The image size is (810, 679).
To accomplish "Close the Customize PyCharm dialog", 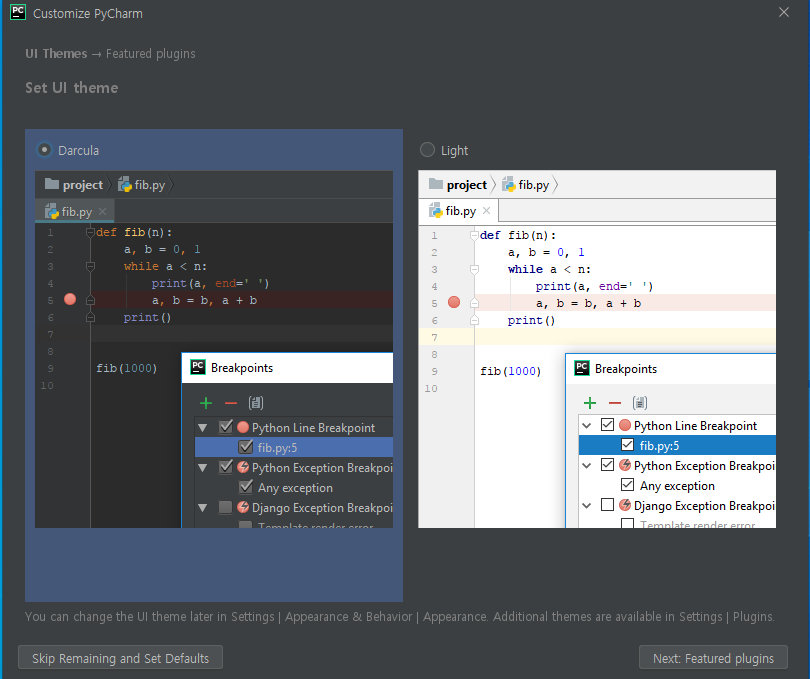I will coord(784,12).
